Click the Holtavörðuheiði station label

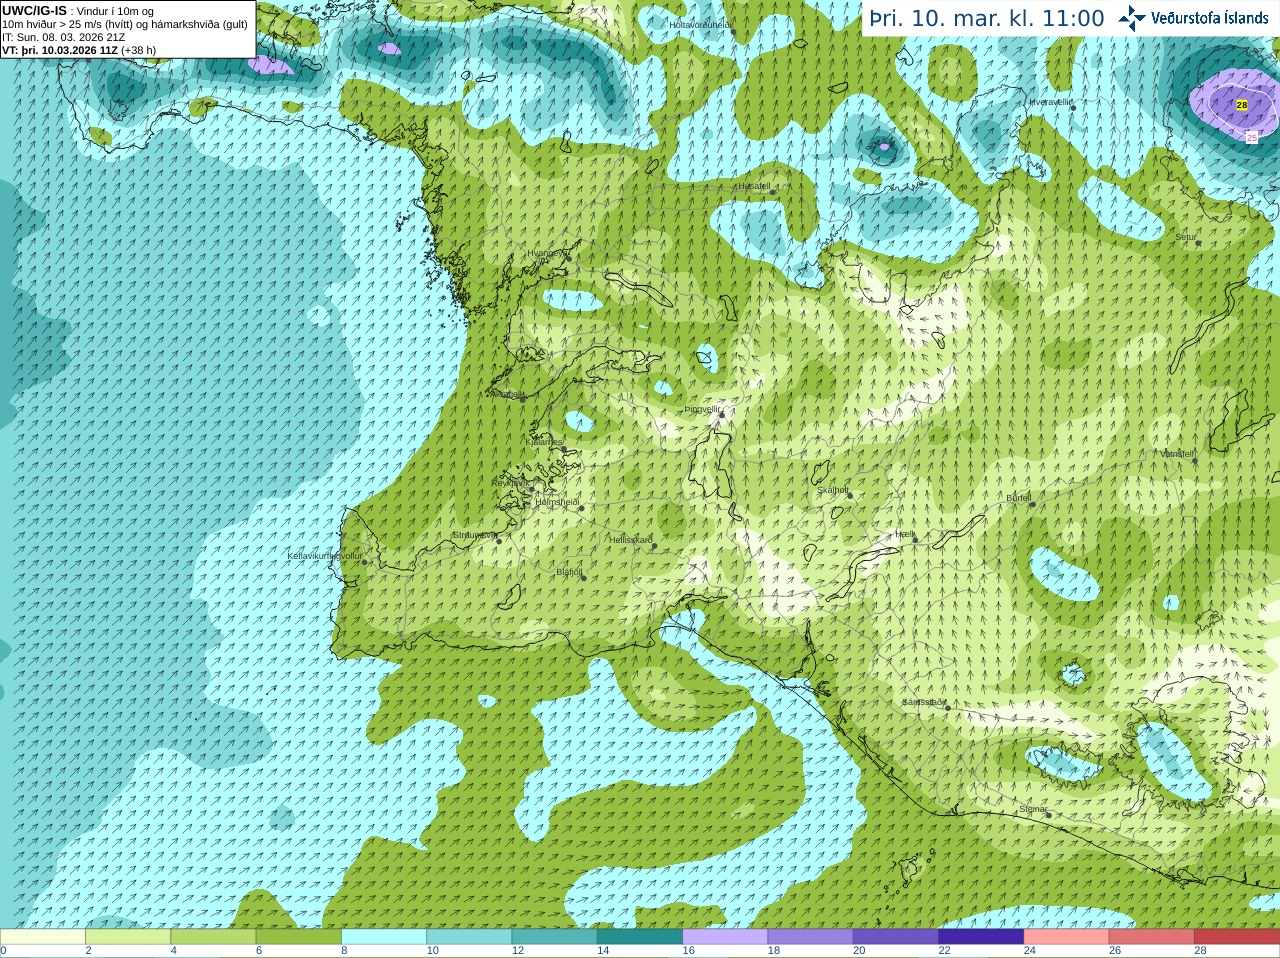(701, 24)
